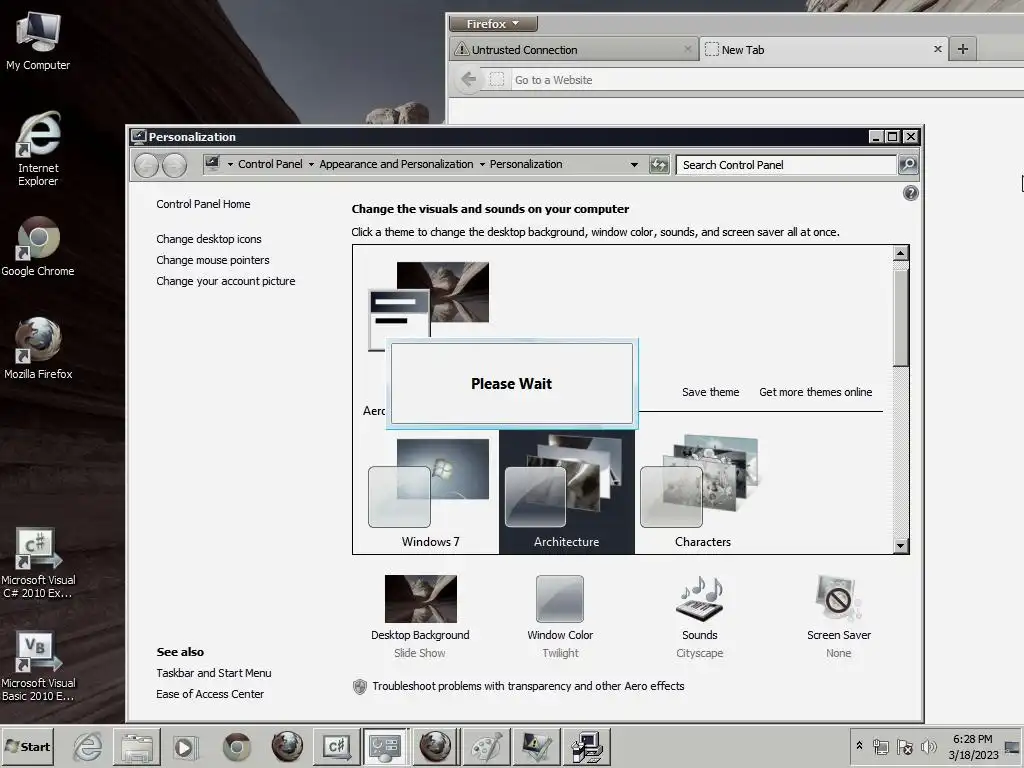Refresh the Control Panel address bar
Image resolution: width=1024 pixels, height=768 pixels.
[660, 165]
